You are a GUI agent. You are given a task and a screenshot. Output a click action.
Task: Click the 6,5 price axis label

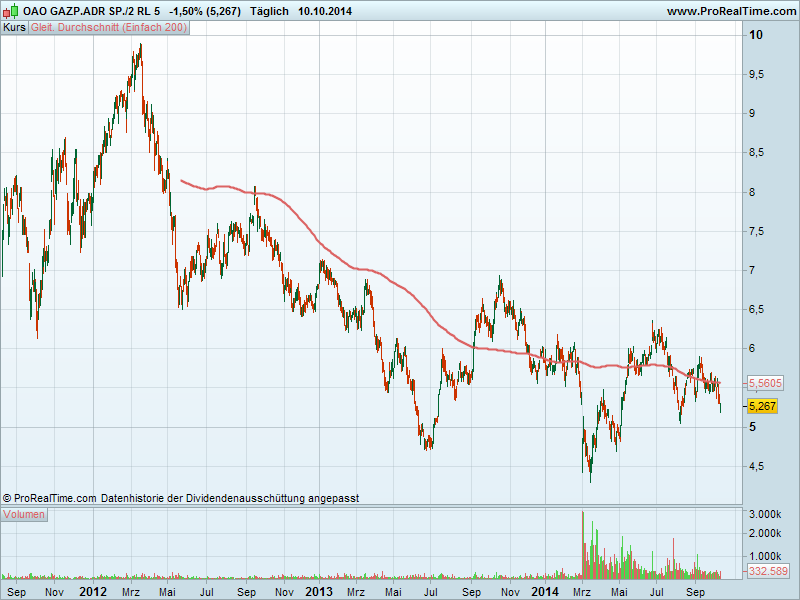click(x=756, y=310)
